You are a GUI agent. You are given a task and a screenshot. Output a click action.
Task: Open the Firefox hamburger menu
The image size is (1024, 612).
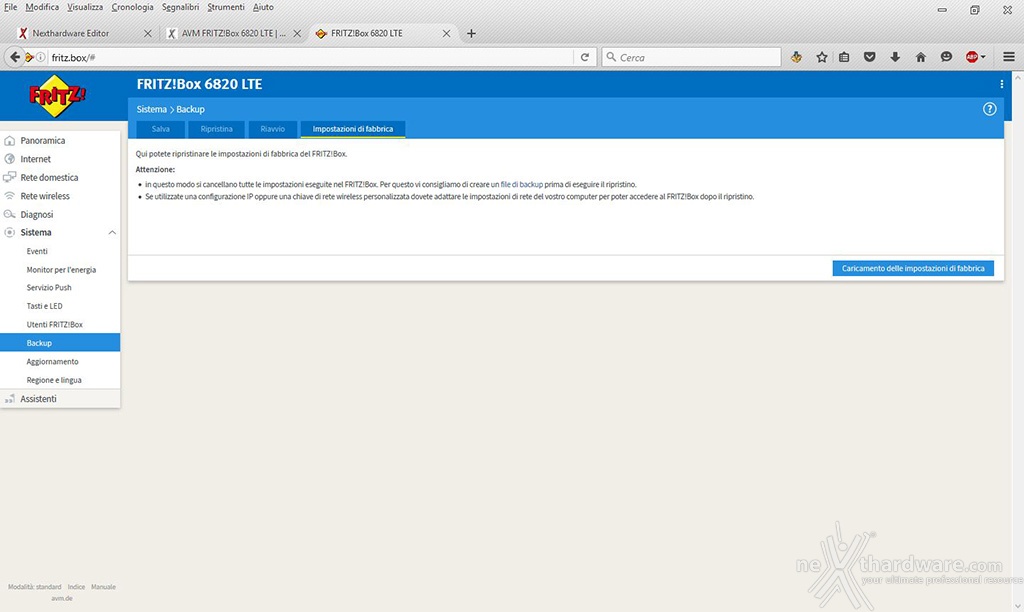tap(1008, 57)
